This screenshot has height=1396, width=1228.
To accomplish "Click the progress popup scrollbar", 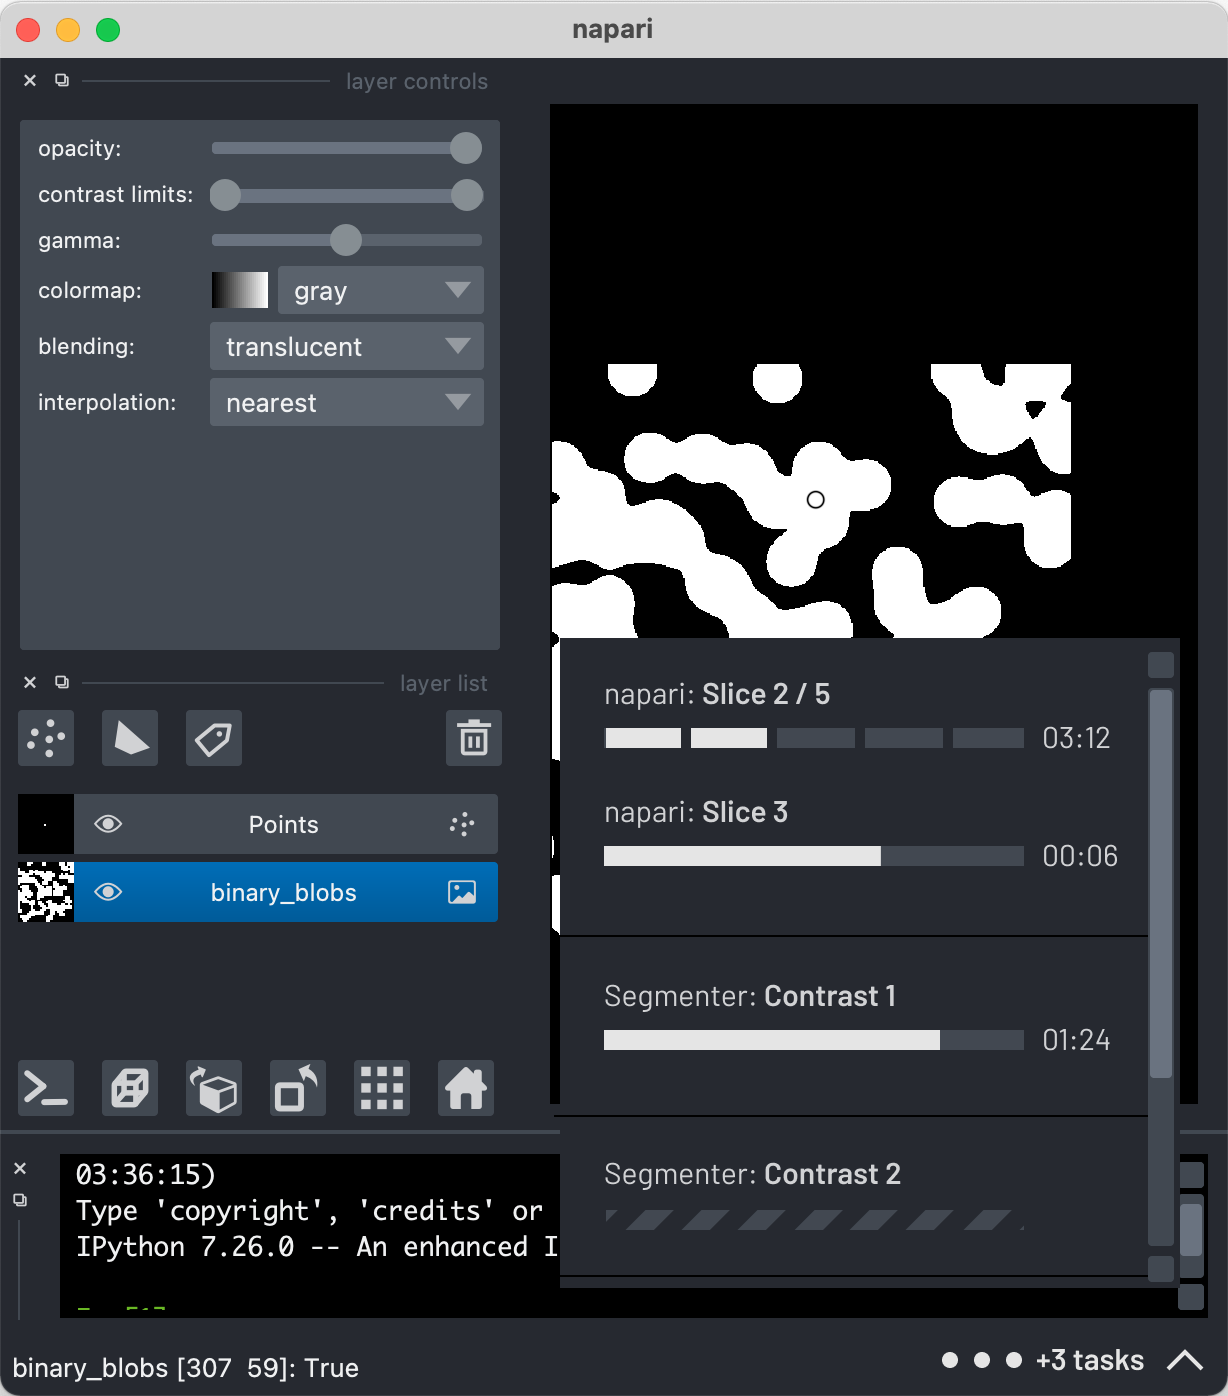I will point(1161,884).
